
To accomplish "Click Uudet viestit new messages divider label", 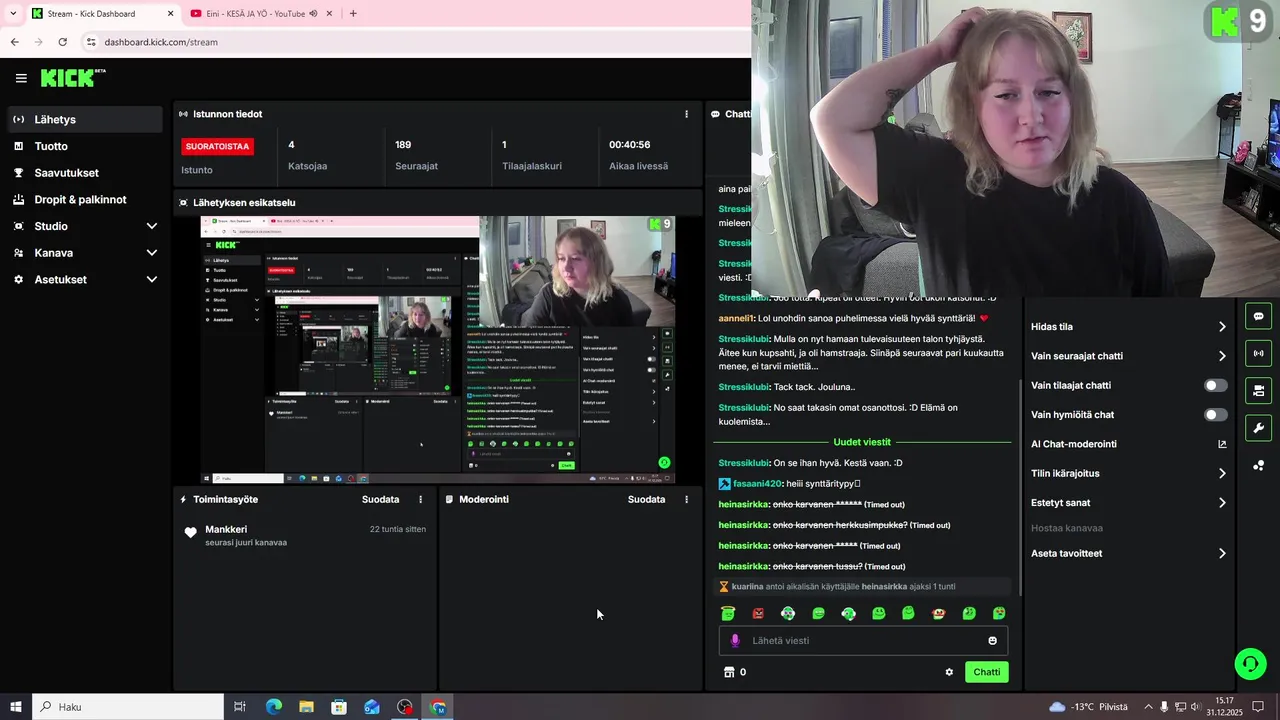I will click(x=862, y=442).
